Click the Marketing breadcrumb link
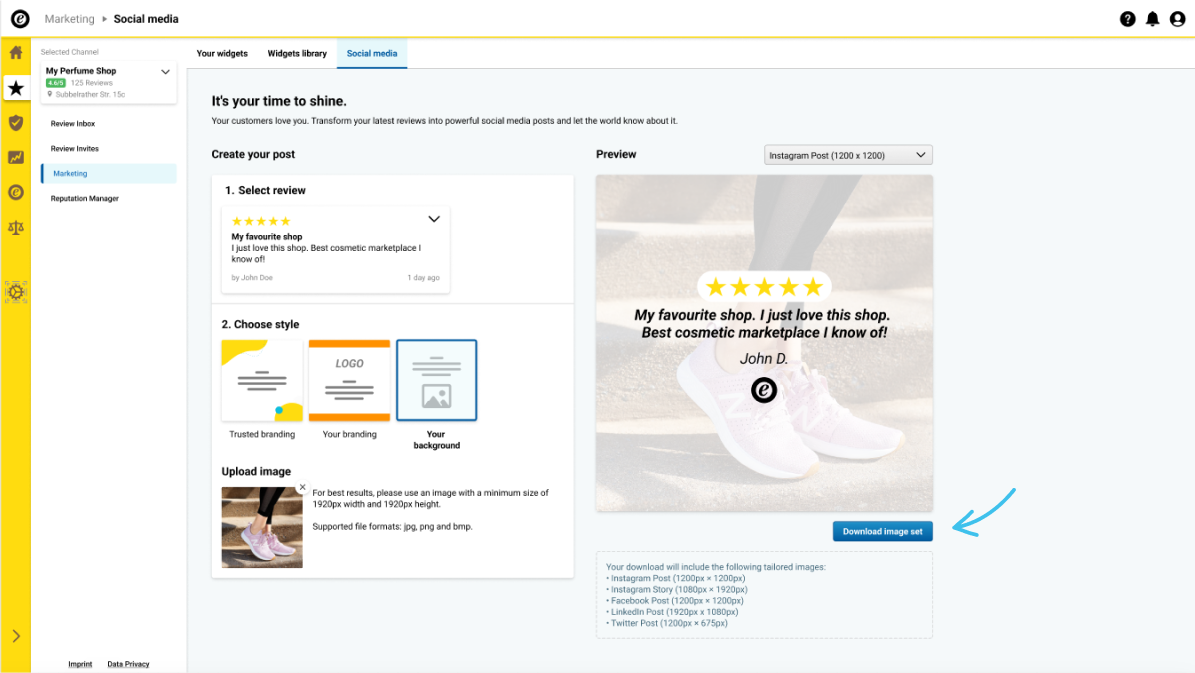The width and height of the screenshot is (1195, 673). (x=69, y=19)
